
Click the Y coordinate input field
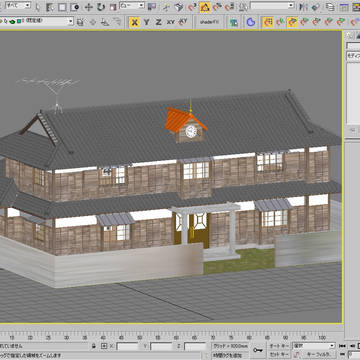(x=161, y=346)
